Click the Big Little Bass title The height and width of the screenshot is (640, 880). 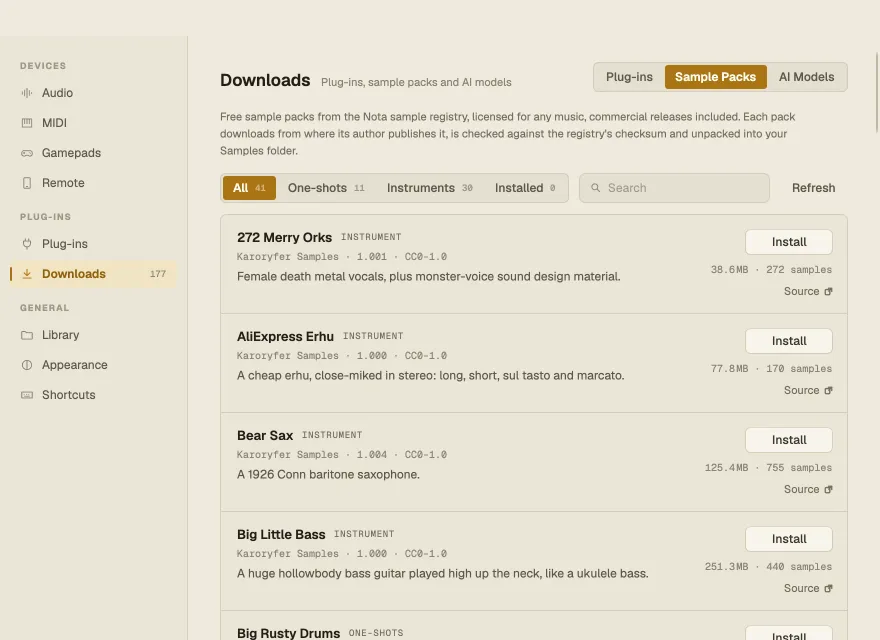click(x=281, y=534)
